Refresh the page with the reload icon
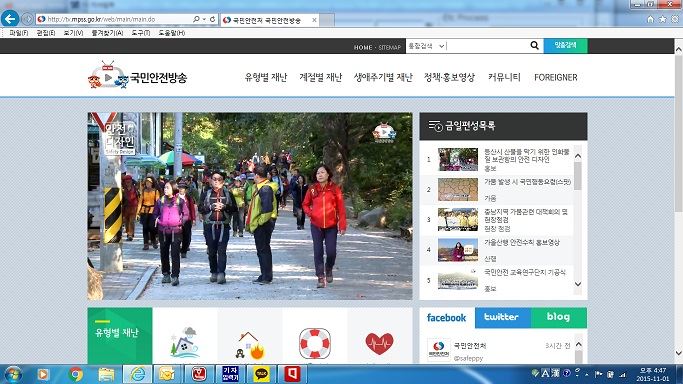The image size is (683, 384). [213, 19]
